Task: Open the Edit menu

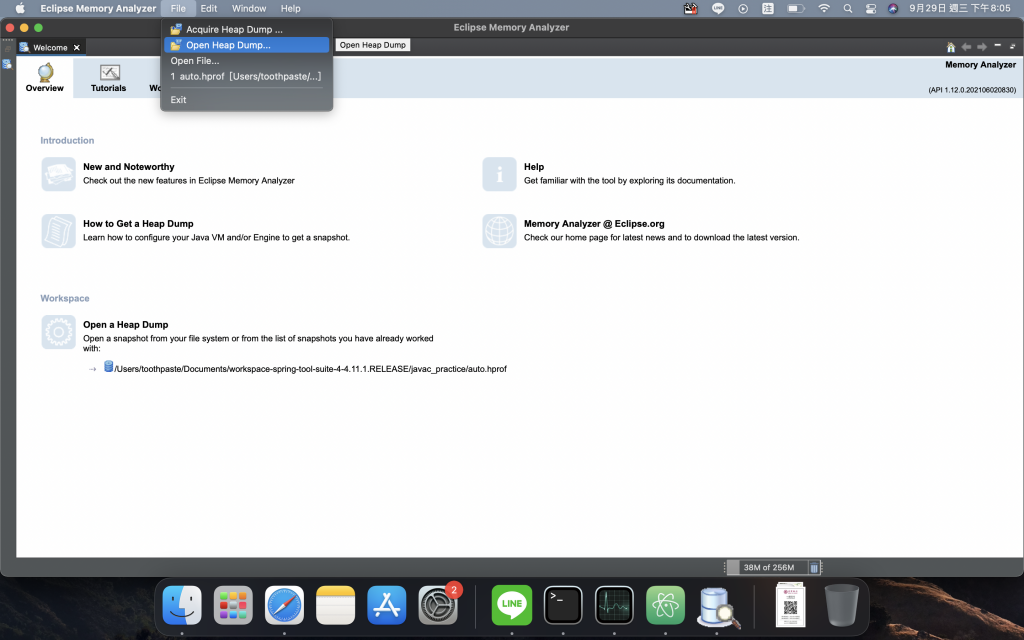Action: click(x=209, y=8)
